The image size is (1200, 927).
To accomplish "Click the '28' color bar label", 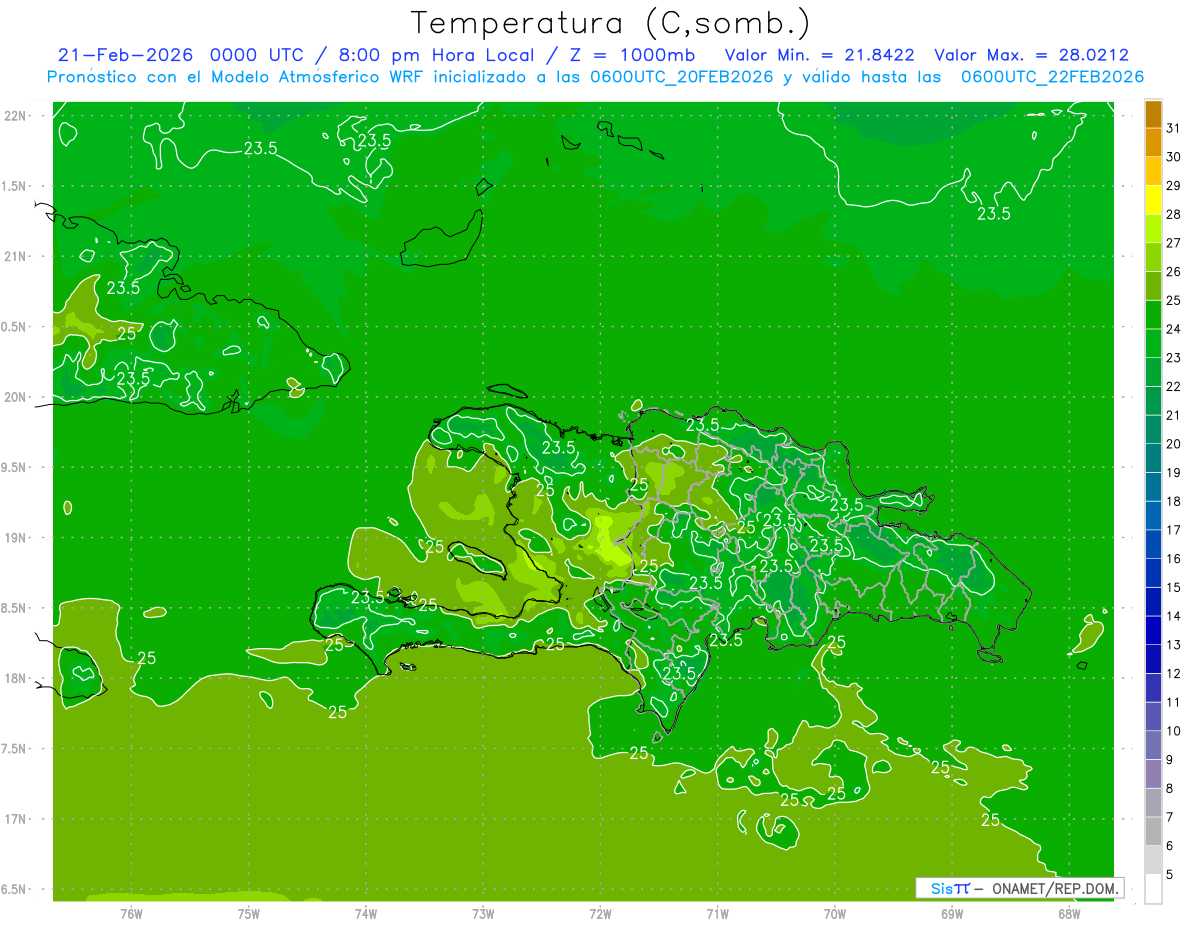I will coord(1174,214).
